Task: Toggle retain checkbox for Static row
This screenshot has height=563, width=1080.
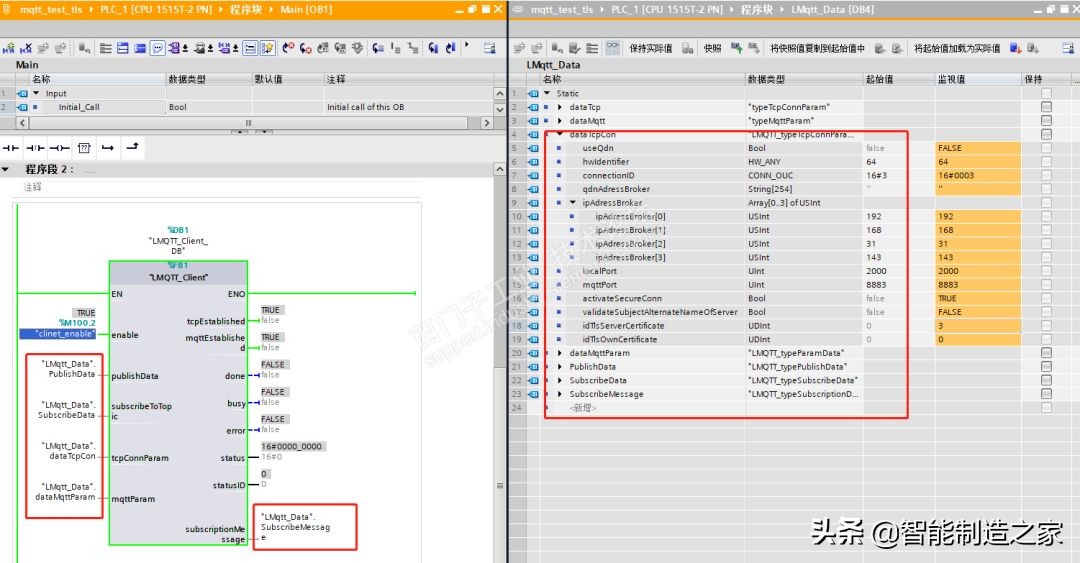Action: pyautogui.click(x=1046, y=93)
